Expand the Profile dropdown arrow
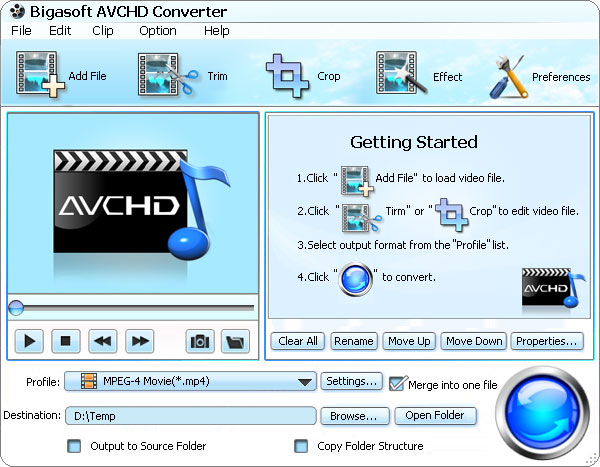 pyautogui.click(x=305, y=382)
